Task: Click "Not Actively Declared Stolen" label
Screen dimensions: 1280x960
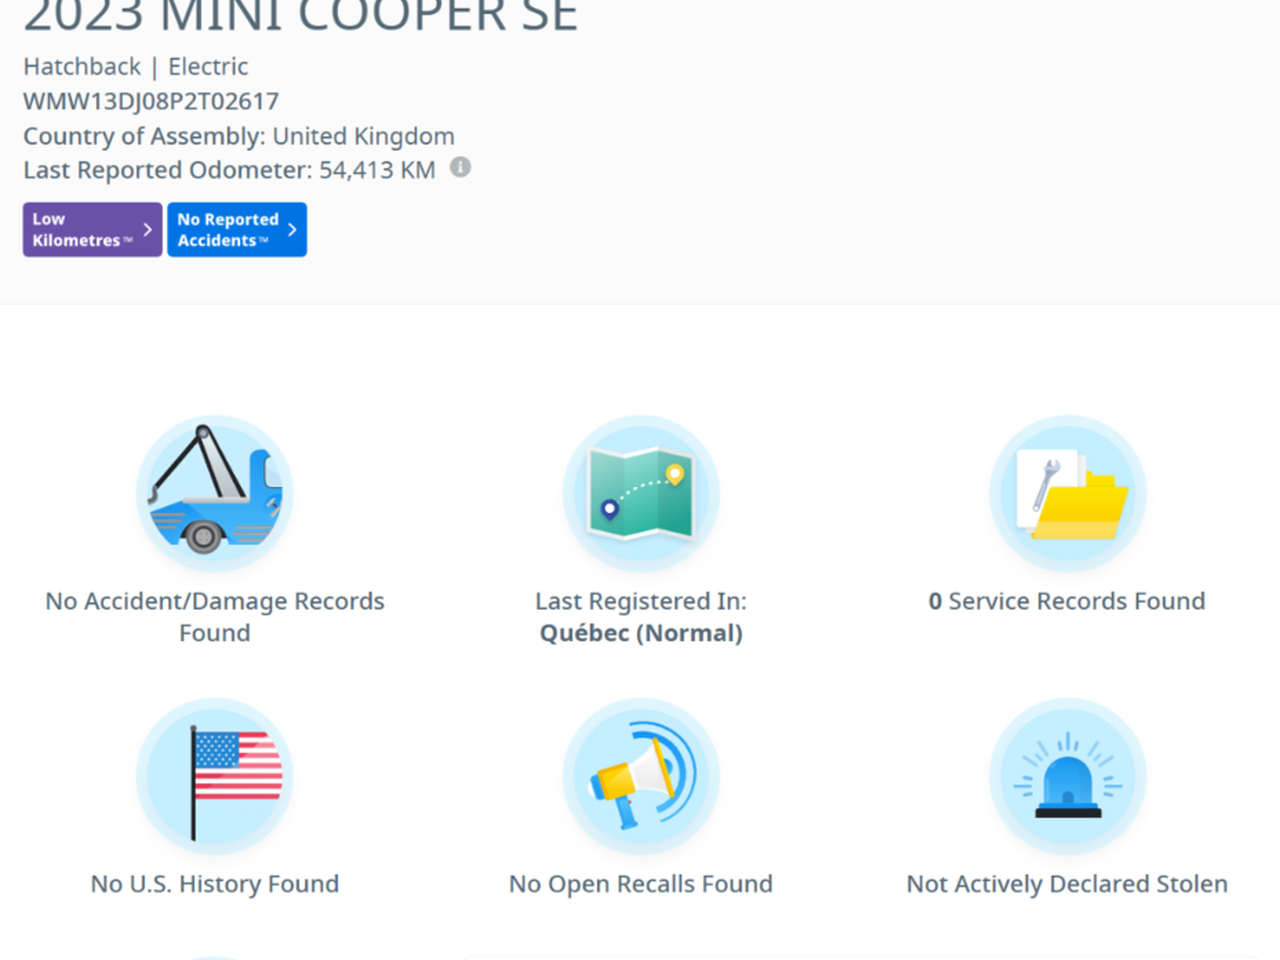Action: pos(1067,884)
